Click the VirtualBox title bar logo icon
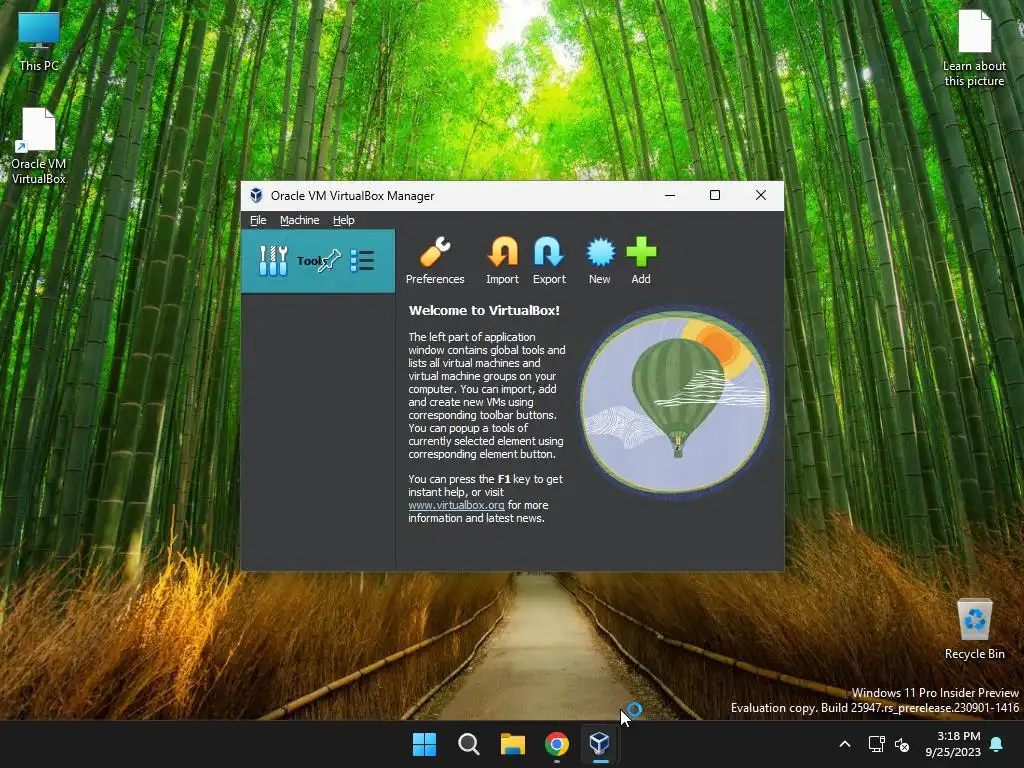Screen dimensions: 1024x768 pos(256,195)
